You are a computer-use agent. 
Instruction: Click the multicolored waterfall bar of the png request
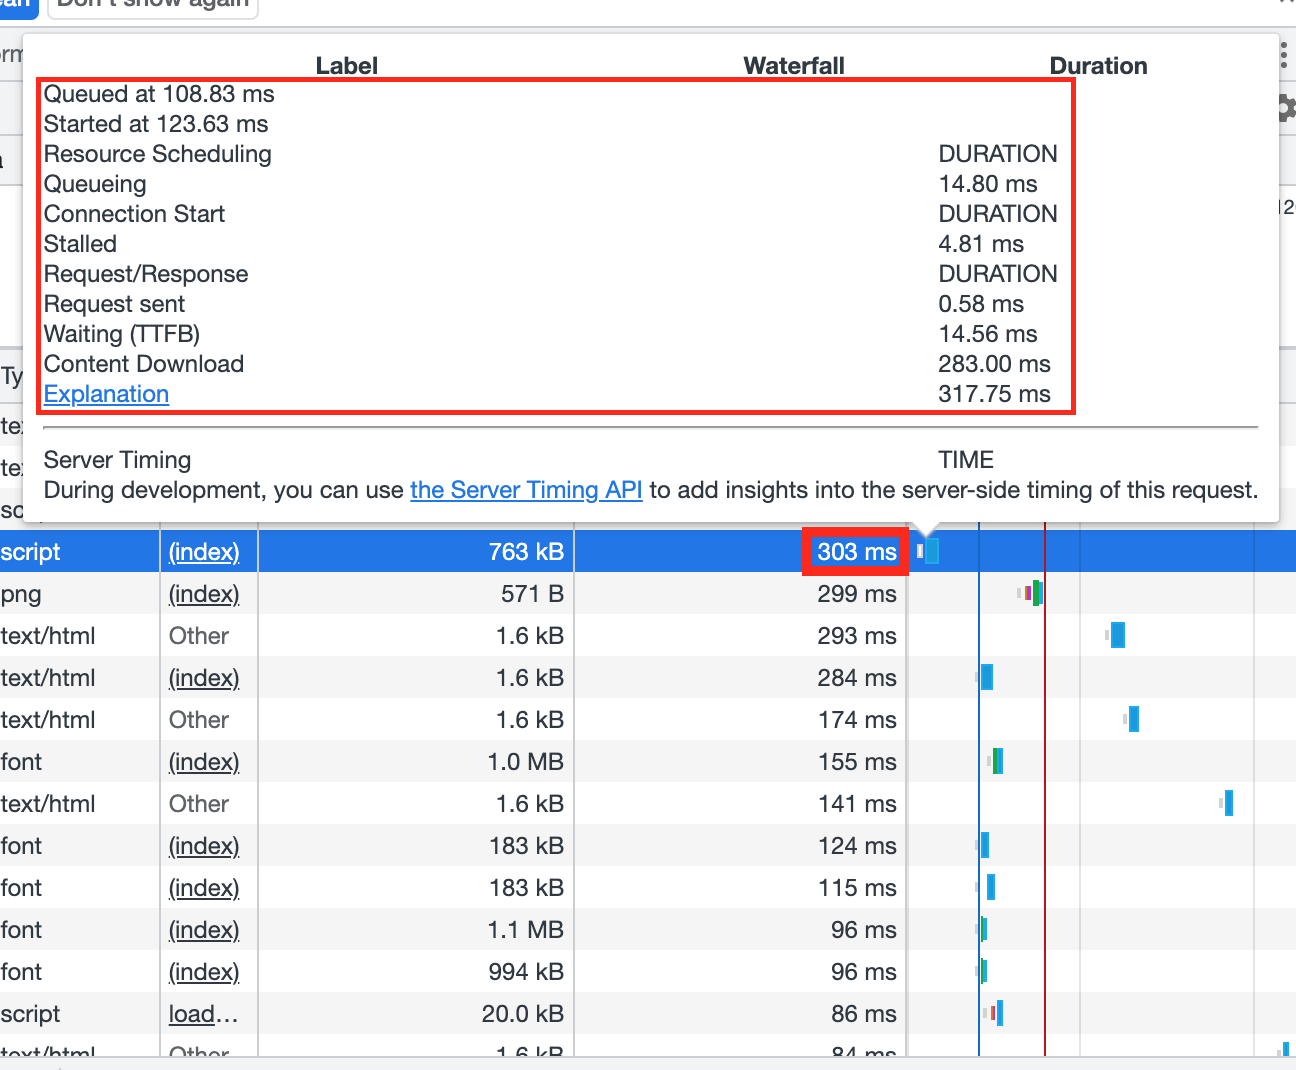(x=1031, y=593)
